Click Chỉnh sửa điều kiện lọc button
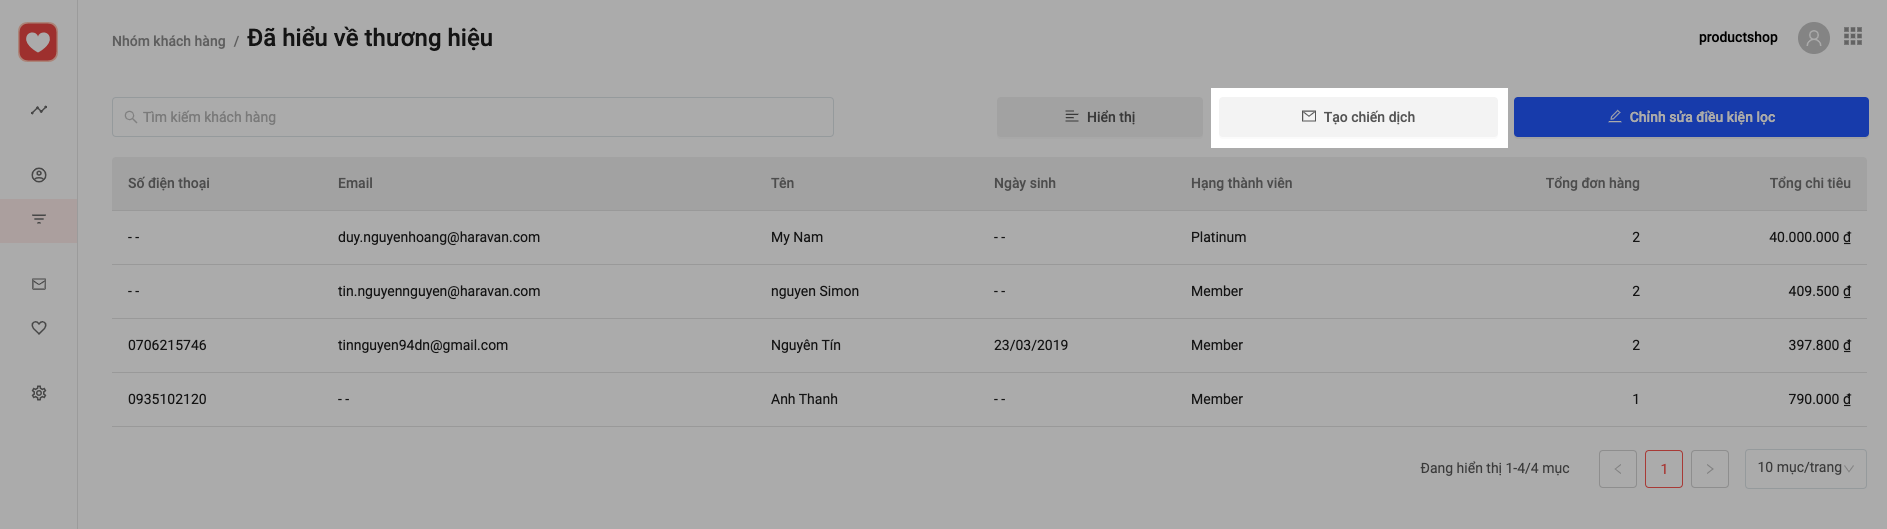Viewport: 1887px width, 529px height. (x=1690, y=117)
